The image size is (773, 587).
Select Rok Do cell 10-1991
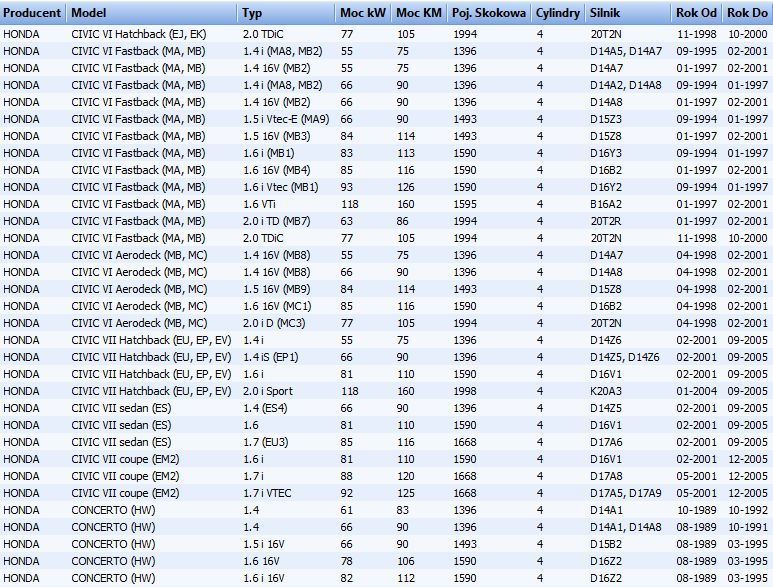pos(747,527)
